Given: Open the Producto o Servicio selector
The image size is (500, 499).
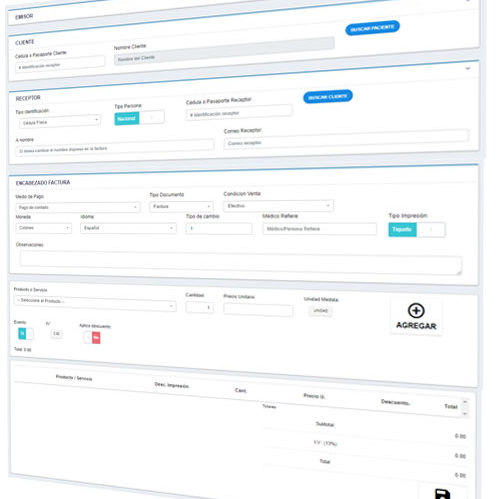Looking at the screenshot, I should coord(95,303).
